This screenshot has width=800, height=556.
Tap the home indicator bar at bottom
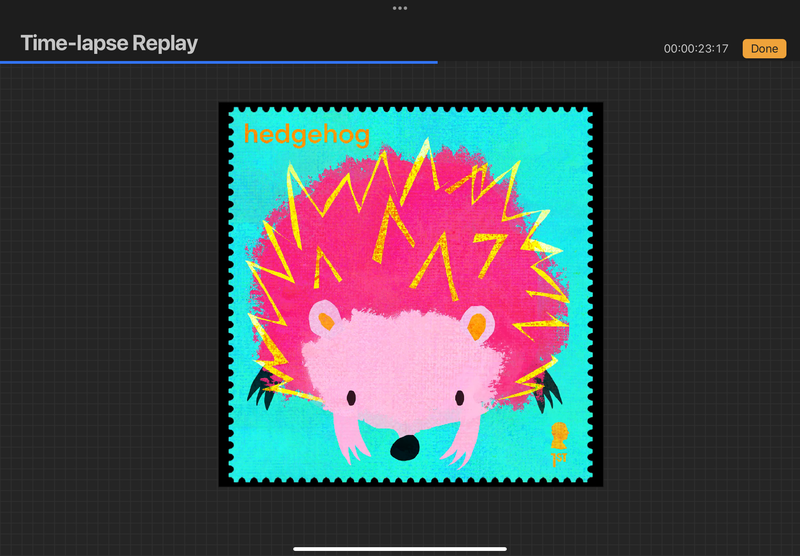400,548
